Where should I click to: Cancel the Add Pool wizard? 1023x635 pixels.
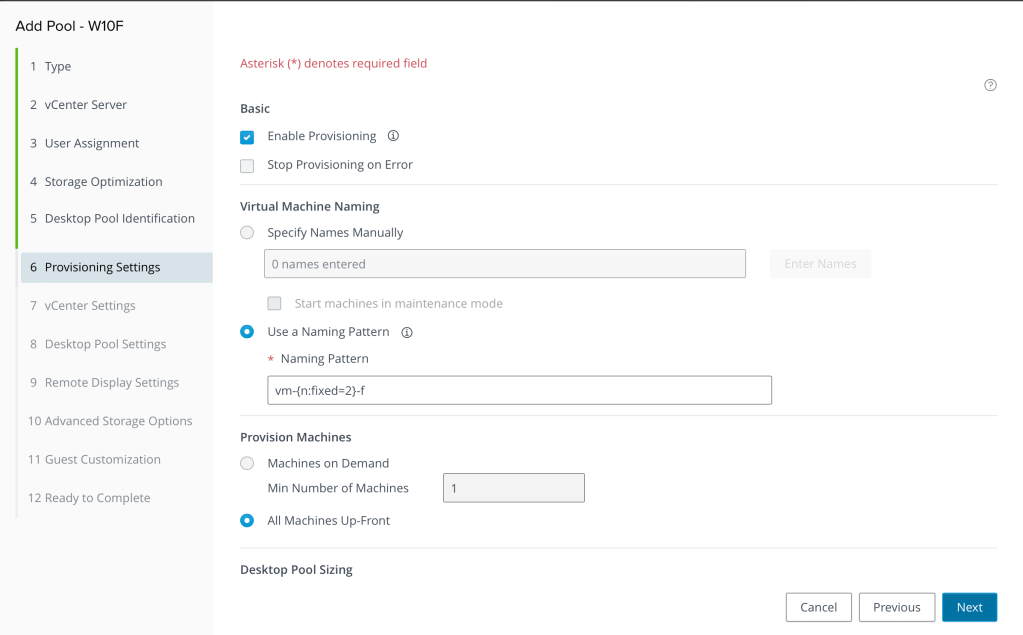coord(818,607)
